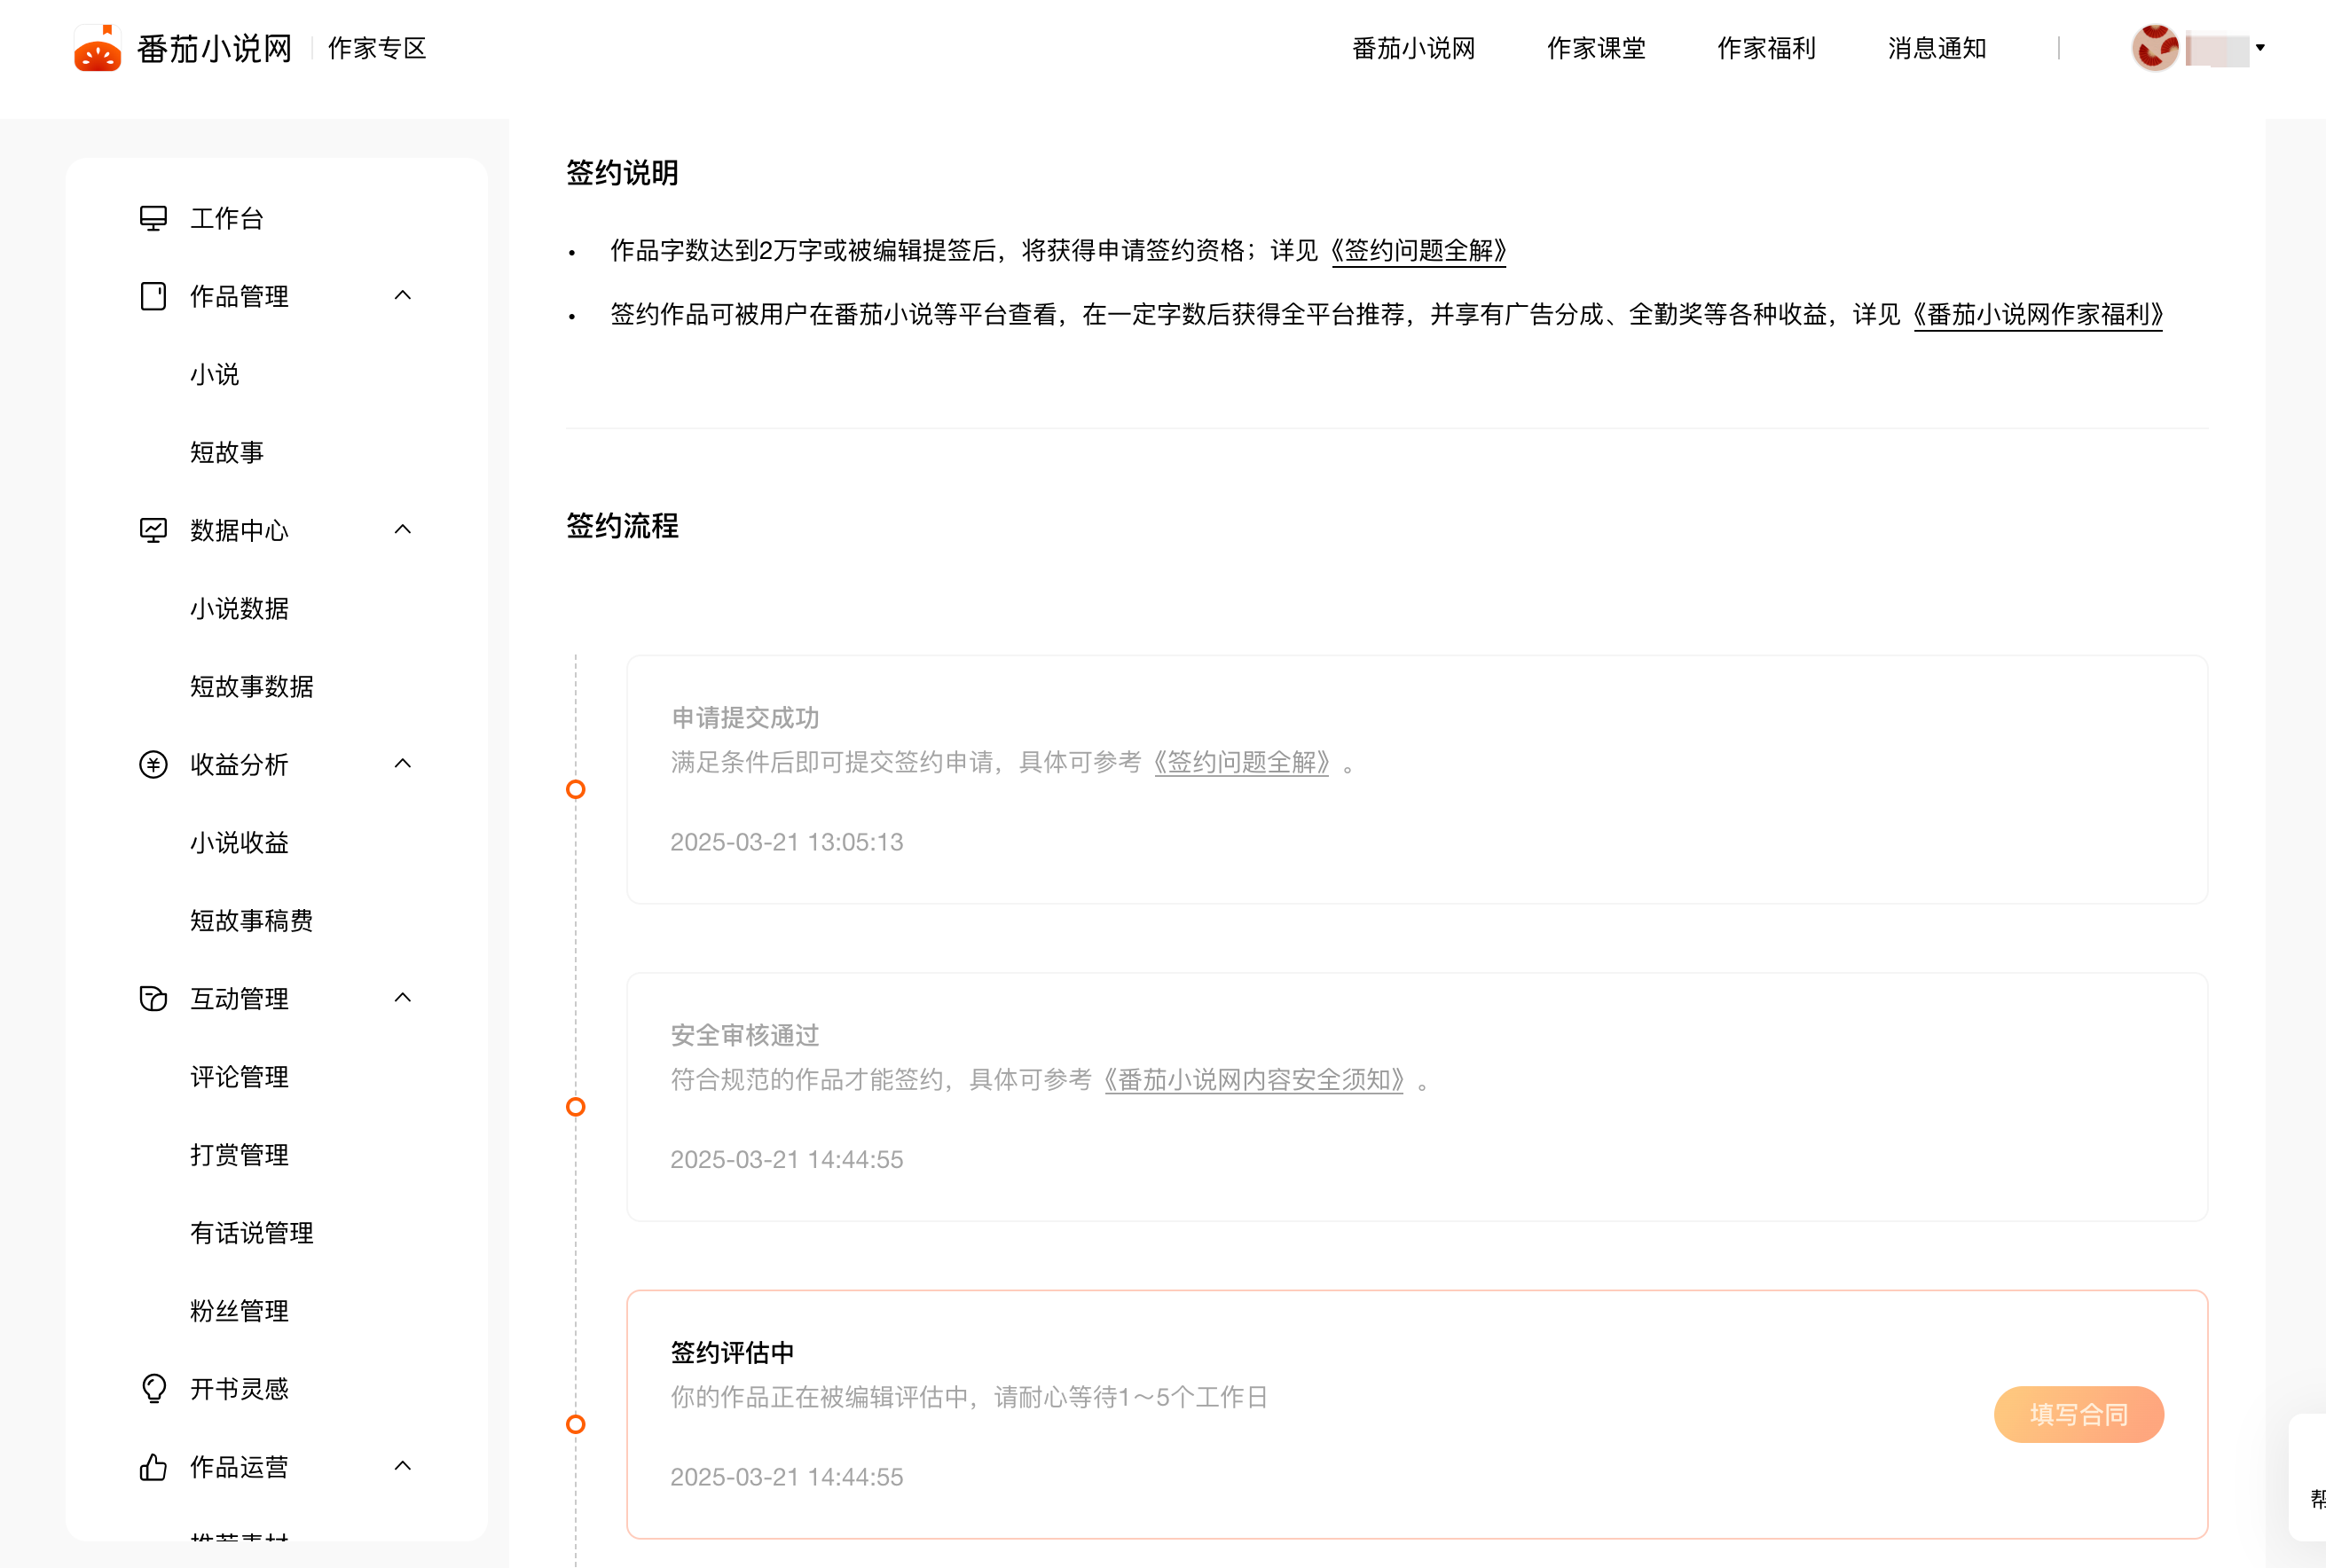Open 小说收益 in sidebar

[239, 842]
